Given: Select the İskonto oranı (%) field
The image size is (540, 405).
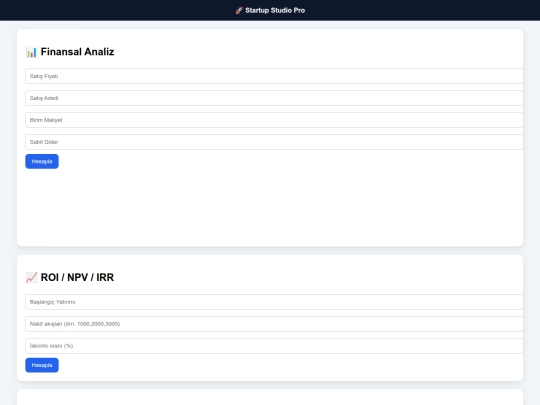Looking at the screenshot, I should [274, 346].
